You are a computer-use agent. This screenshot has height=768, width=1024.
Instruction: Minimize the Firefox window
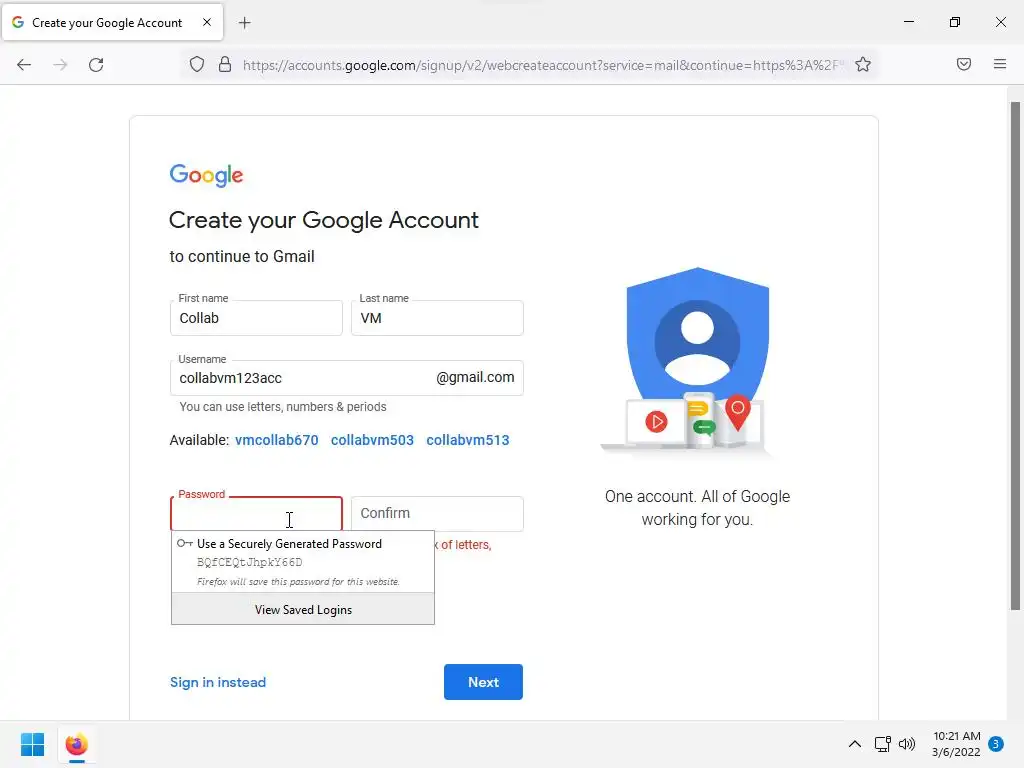point(909,22)
